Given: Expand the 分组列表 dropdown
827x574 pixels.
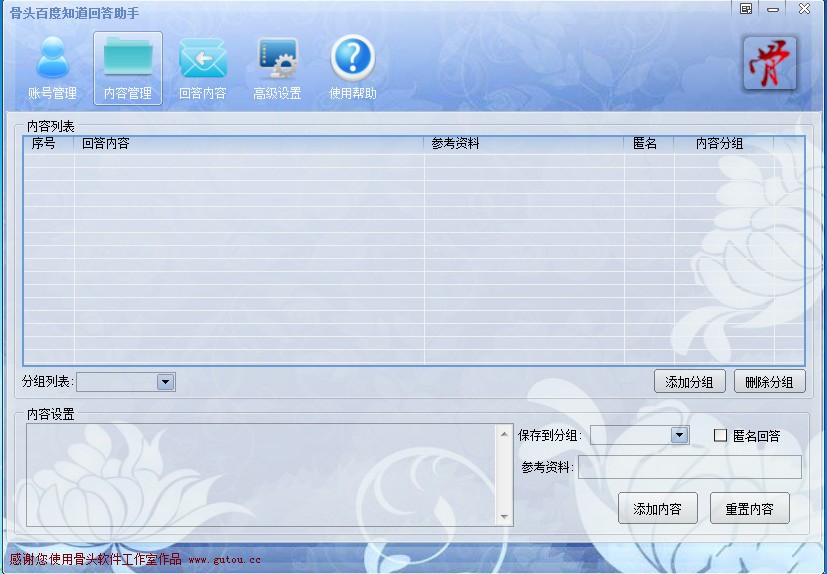Looking at the screenshot, I should [x=165, y=382].
